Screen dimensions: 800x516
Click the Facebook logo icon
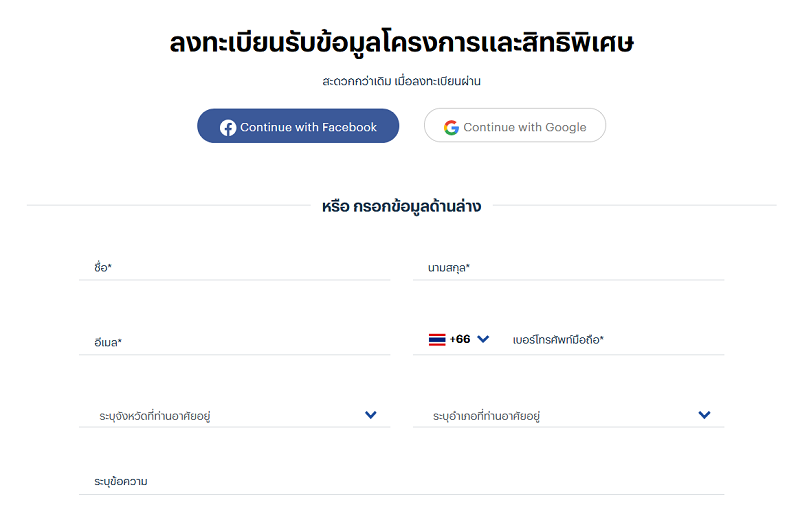pyautogui.click(x=228, y=128)
